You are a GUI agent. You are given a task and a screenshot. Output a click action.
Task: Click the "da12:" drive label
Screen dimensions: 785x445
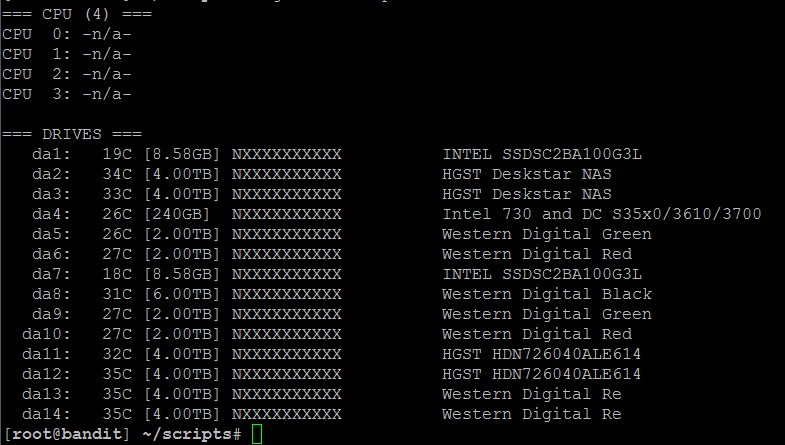coord(47,374)
